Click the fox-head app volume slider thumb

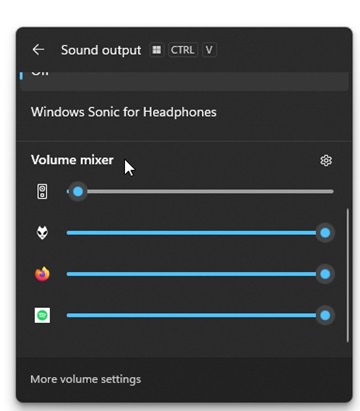(x=325, y=233)
